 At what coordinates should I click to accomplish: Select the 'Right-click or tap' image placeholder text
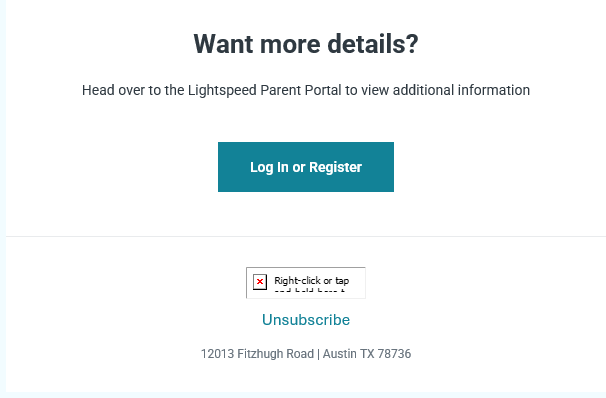tap(312, 281)
